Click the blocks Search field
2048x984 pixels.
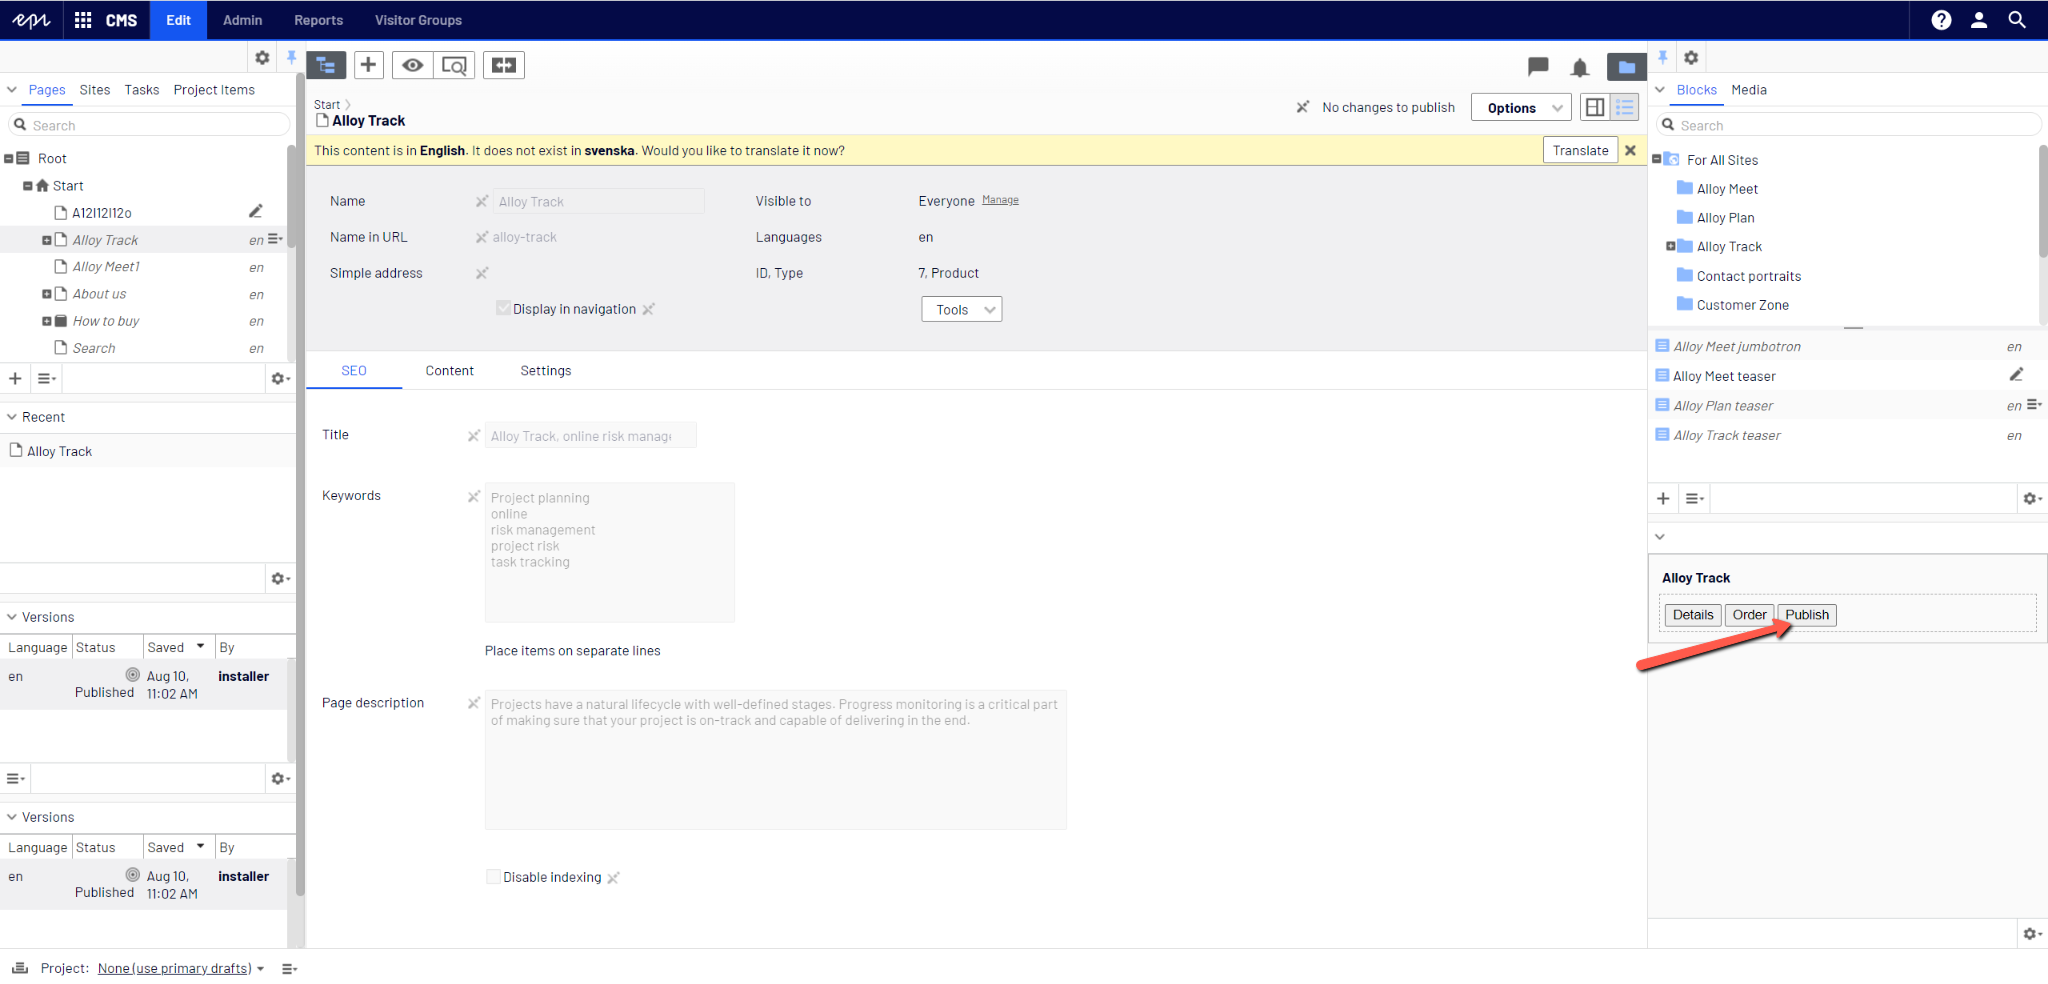tap(1848, 125)
